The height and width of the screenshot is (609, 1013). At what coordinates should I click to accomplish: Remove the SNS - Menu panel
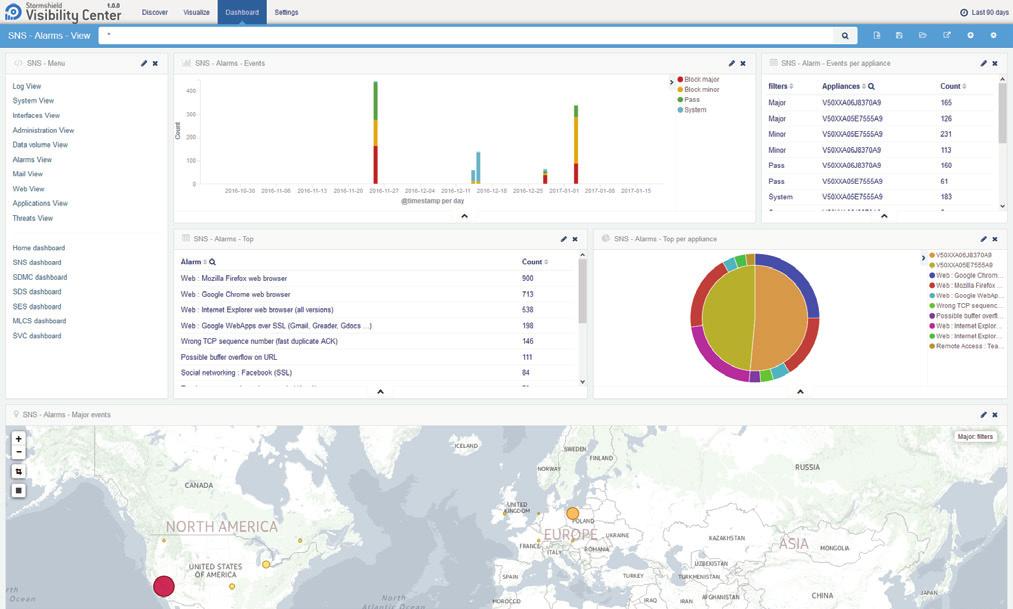pos(155,63)
